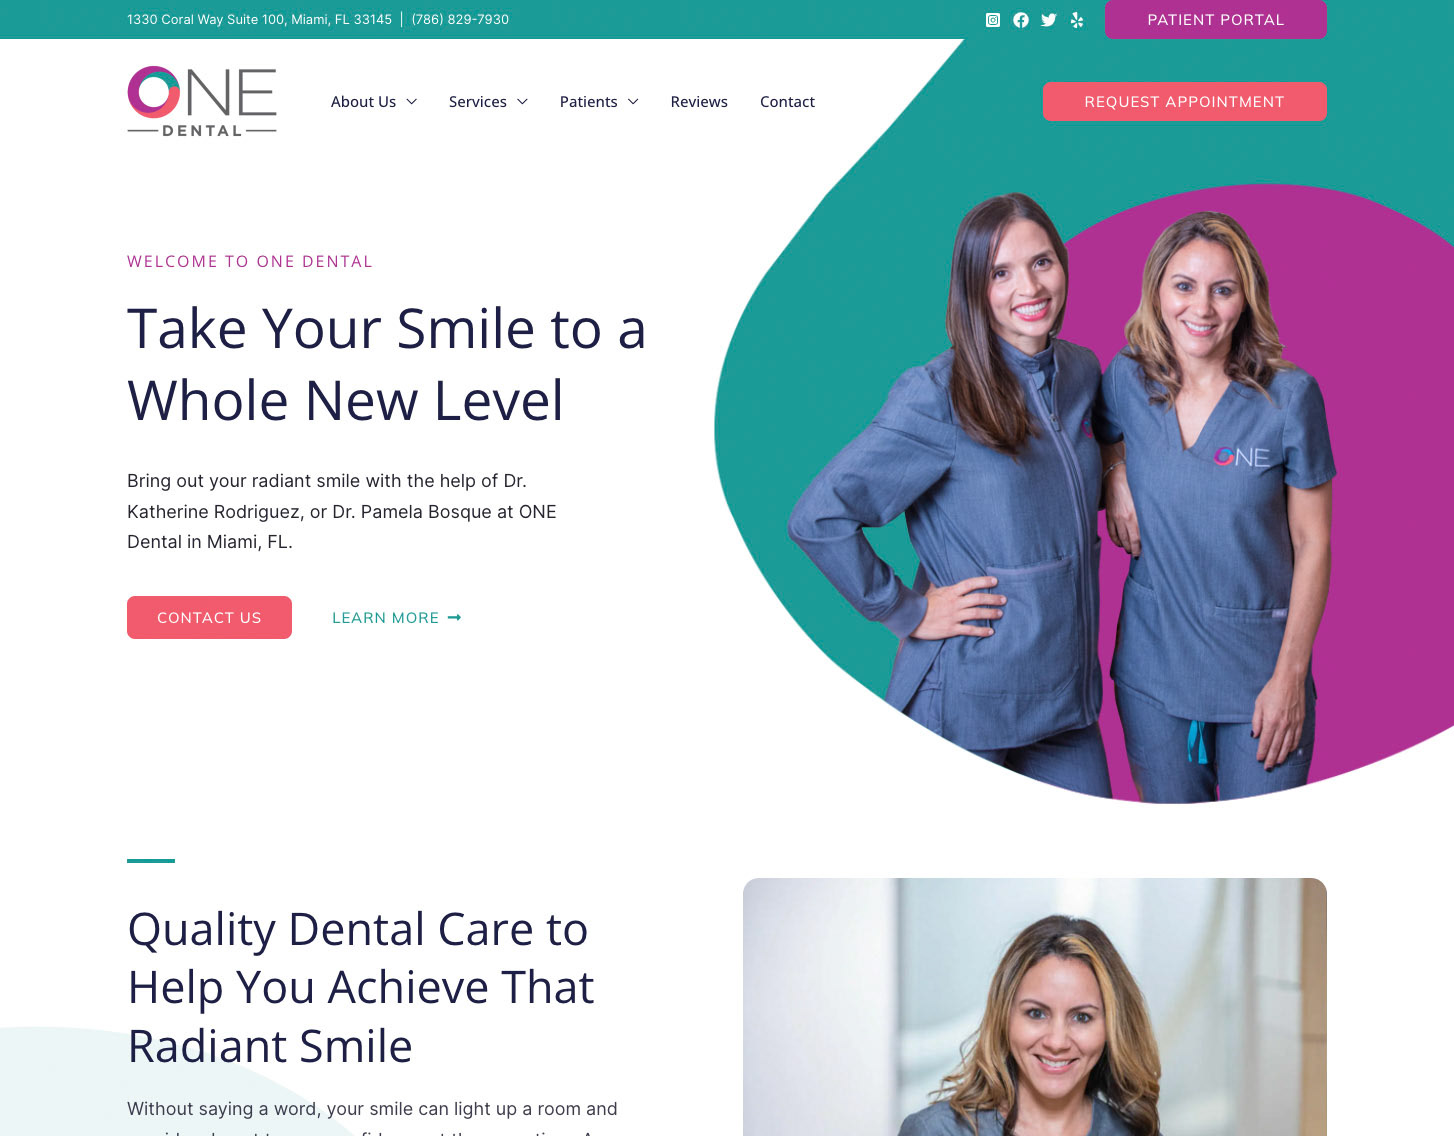Click the arrow beside Learn More

tap(454, 618)
